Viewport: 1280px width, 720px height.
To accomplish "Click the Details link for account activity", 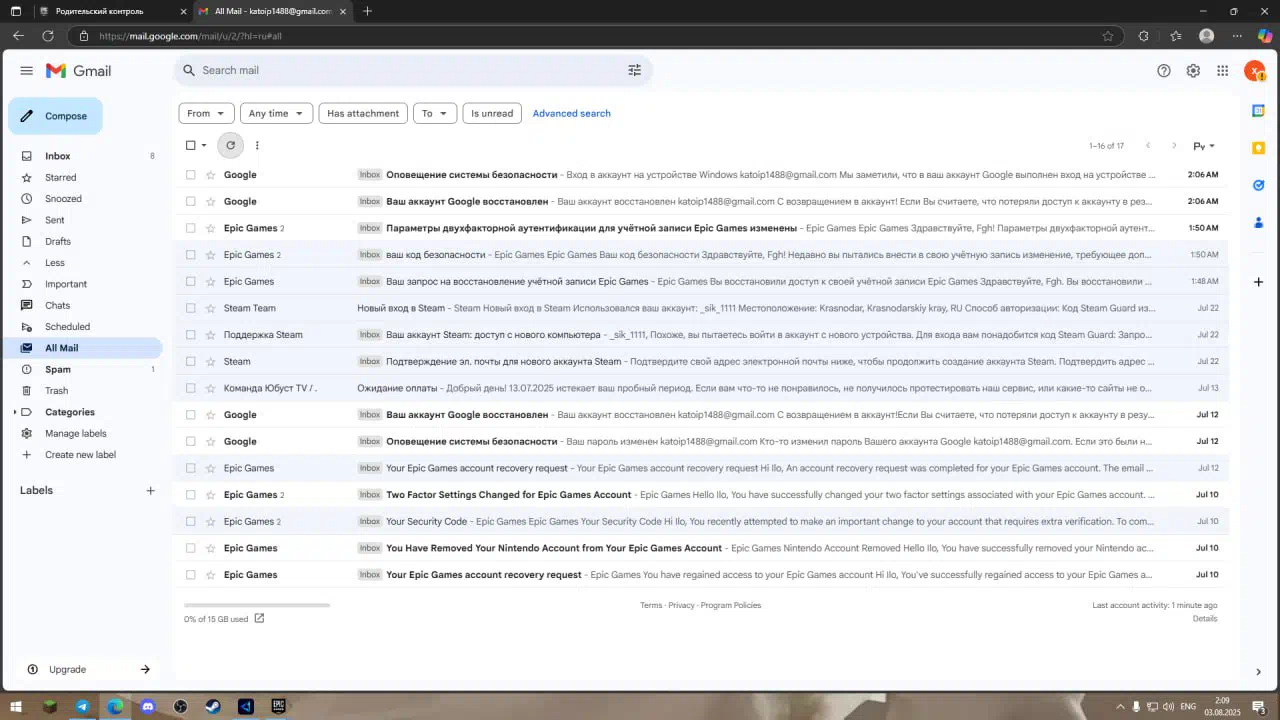I will [x=1205, y=619].
